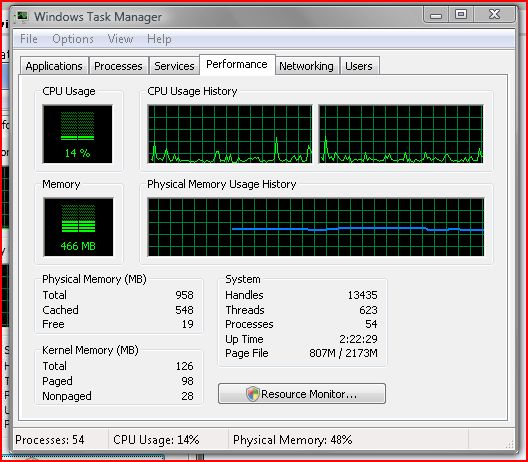Click the Physical Memory Total value 958

(x=184, y=295)
